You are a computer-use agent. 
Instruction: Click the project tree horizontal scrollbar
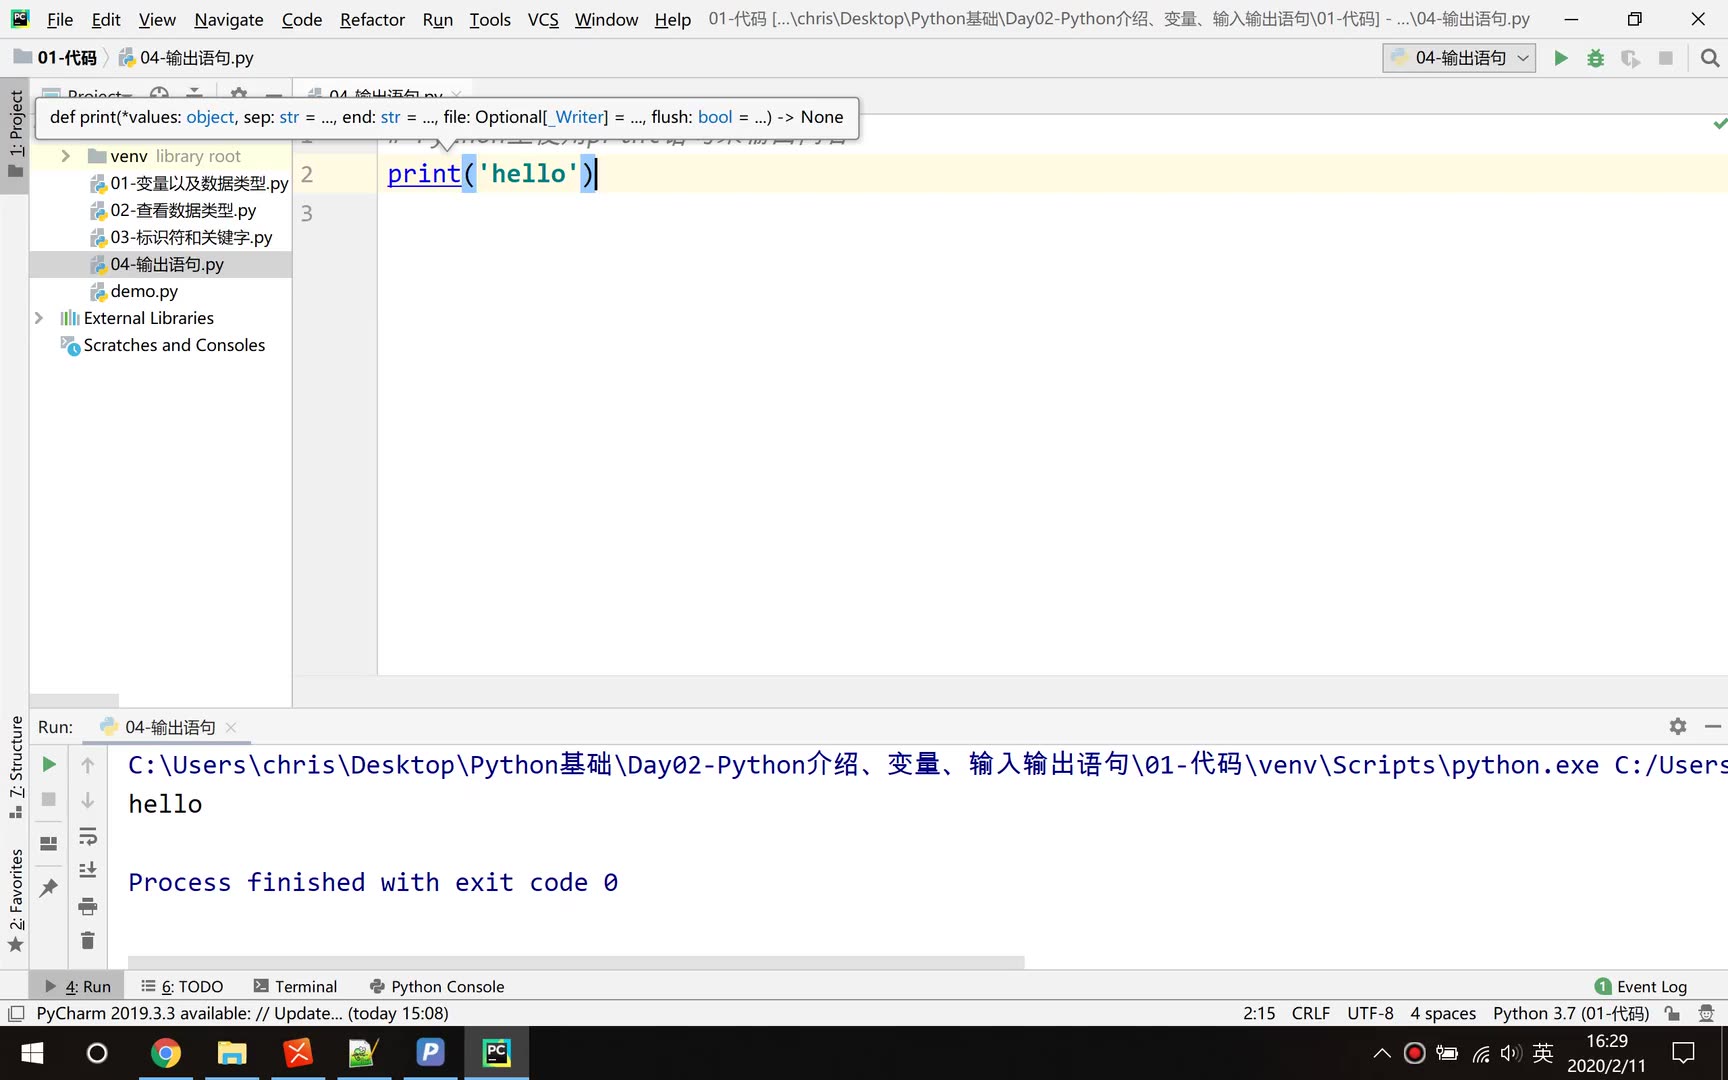click(x=74, y=701)
